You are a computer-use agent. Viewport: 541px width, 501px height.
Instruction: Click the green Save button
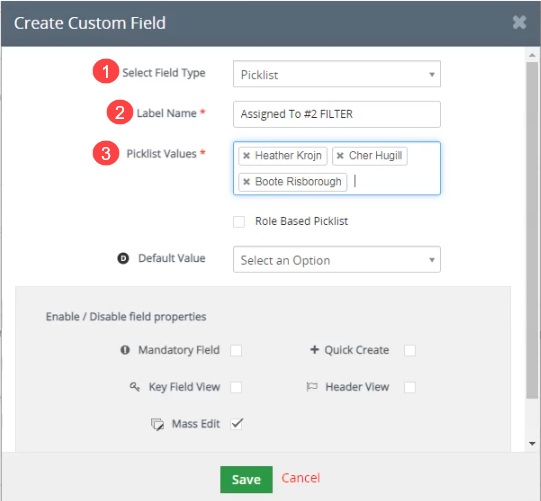coord(246,479)
